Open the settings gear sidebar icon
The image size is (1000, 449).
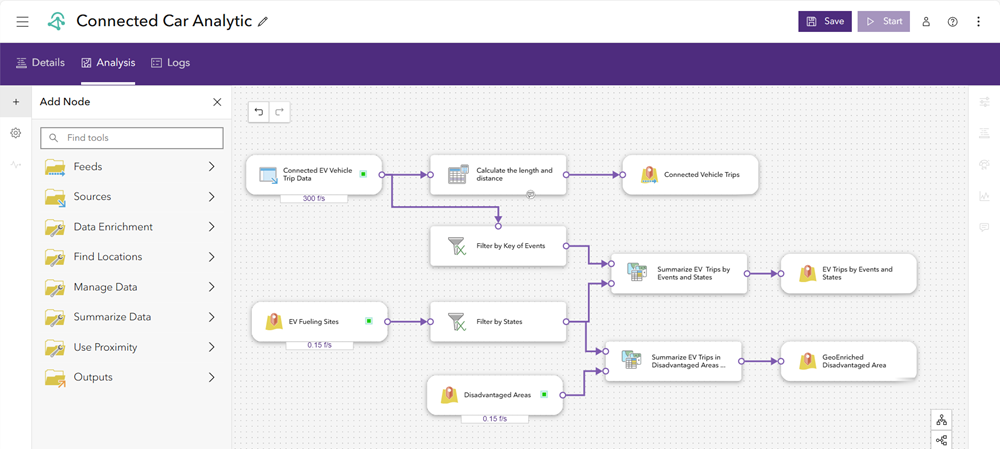(16, 133)
